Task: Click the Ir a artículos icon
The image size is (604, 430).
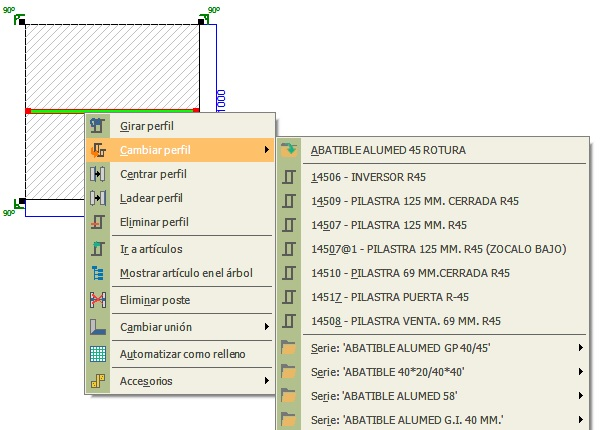Action: [97, 249]
